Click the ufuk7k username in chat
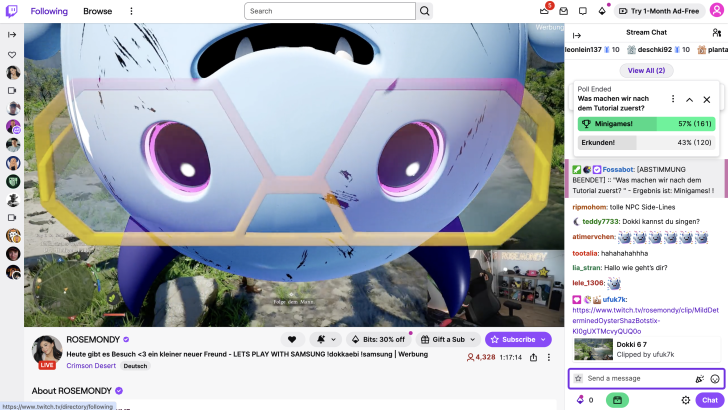This screenshot has height=410, width=728. tap(615, 299)
